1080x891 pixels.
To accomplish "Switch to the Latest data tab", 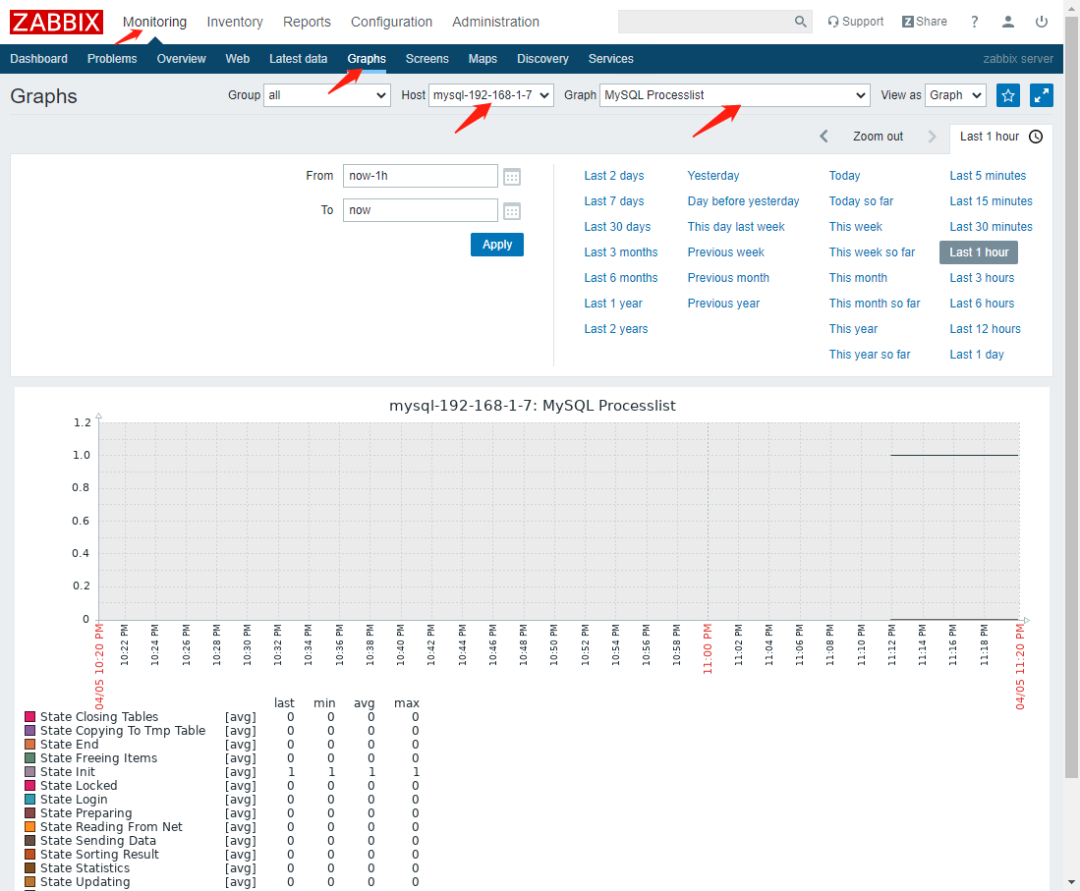I will pyautogui.click(x=298, y=59).
